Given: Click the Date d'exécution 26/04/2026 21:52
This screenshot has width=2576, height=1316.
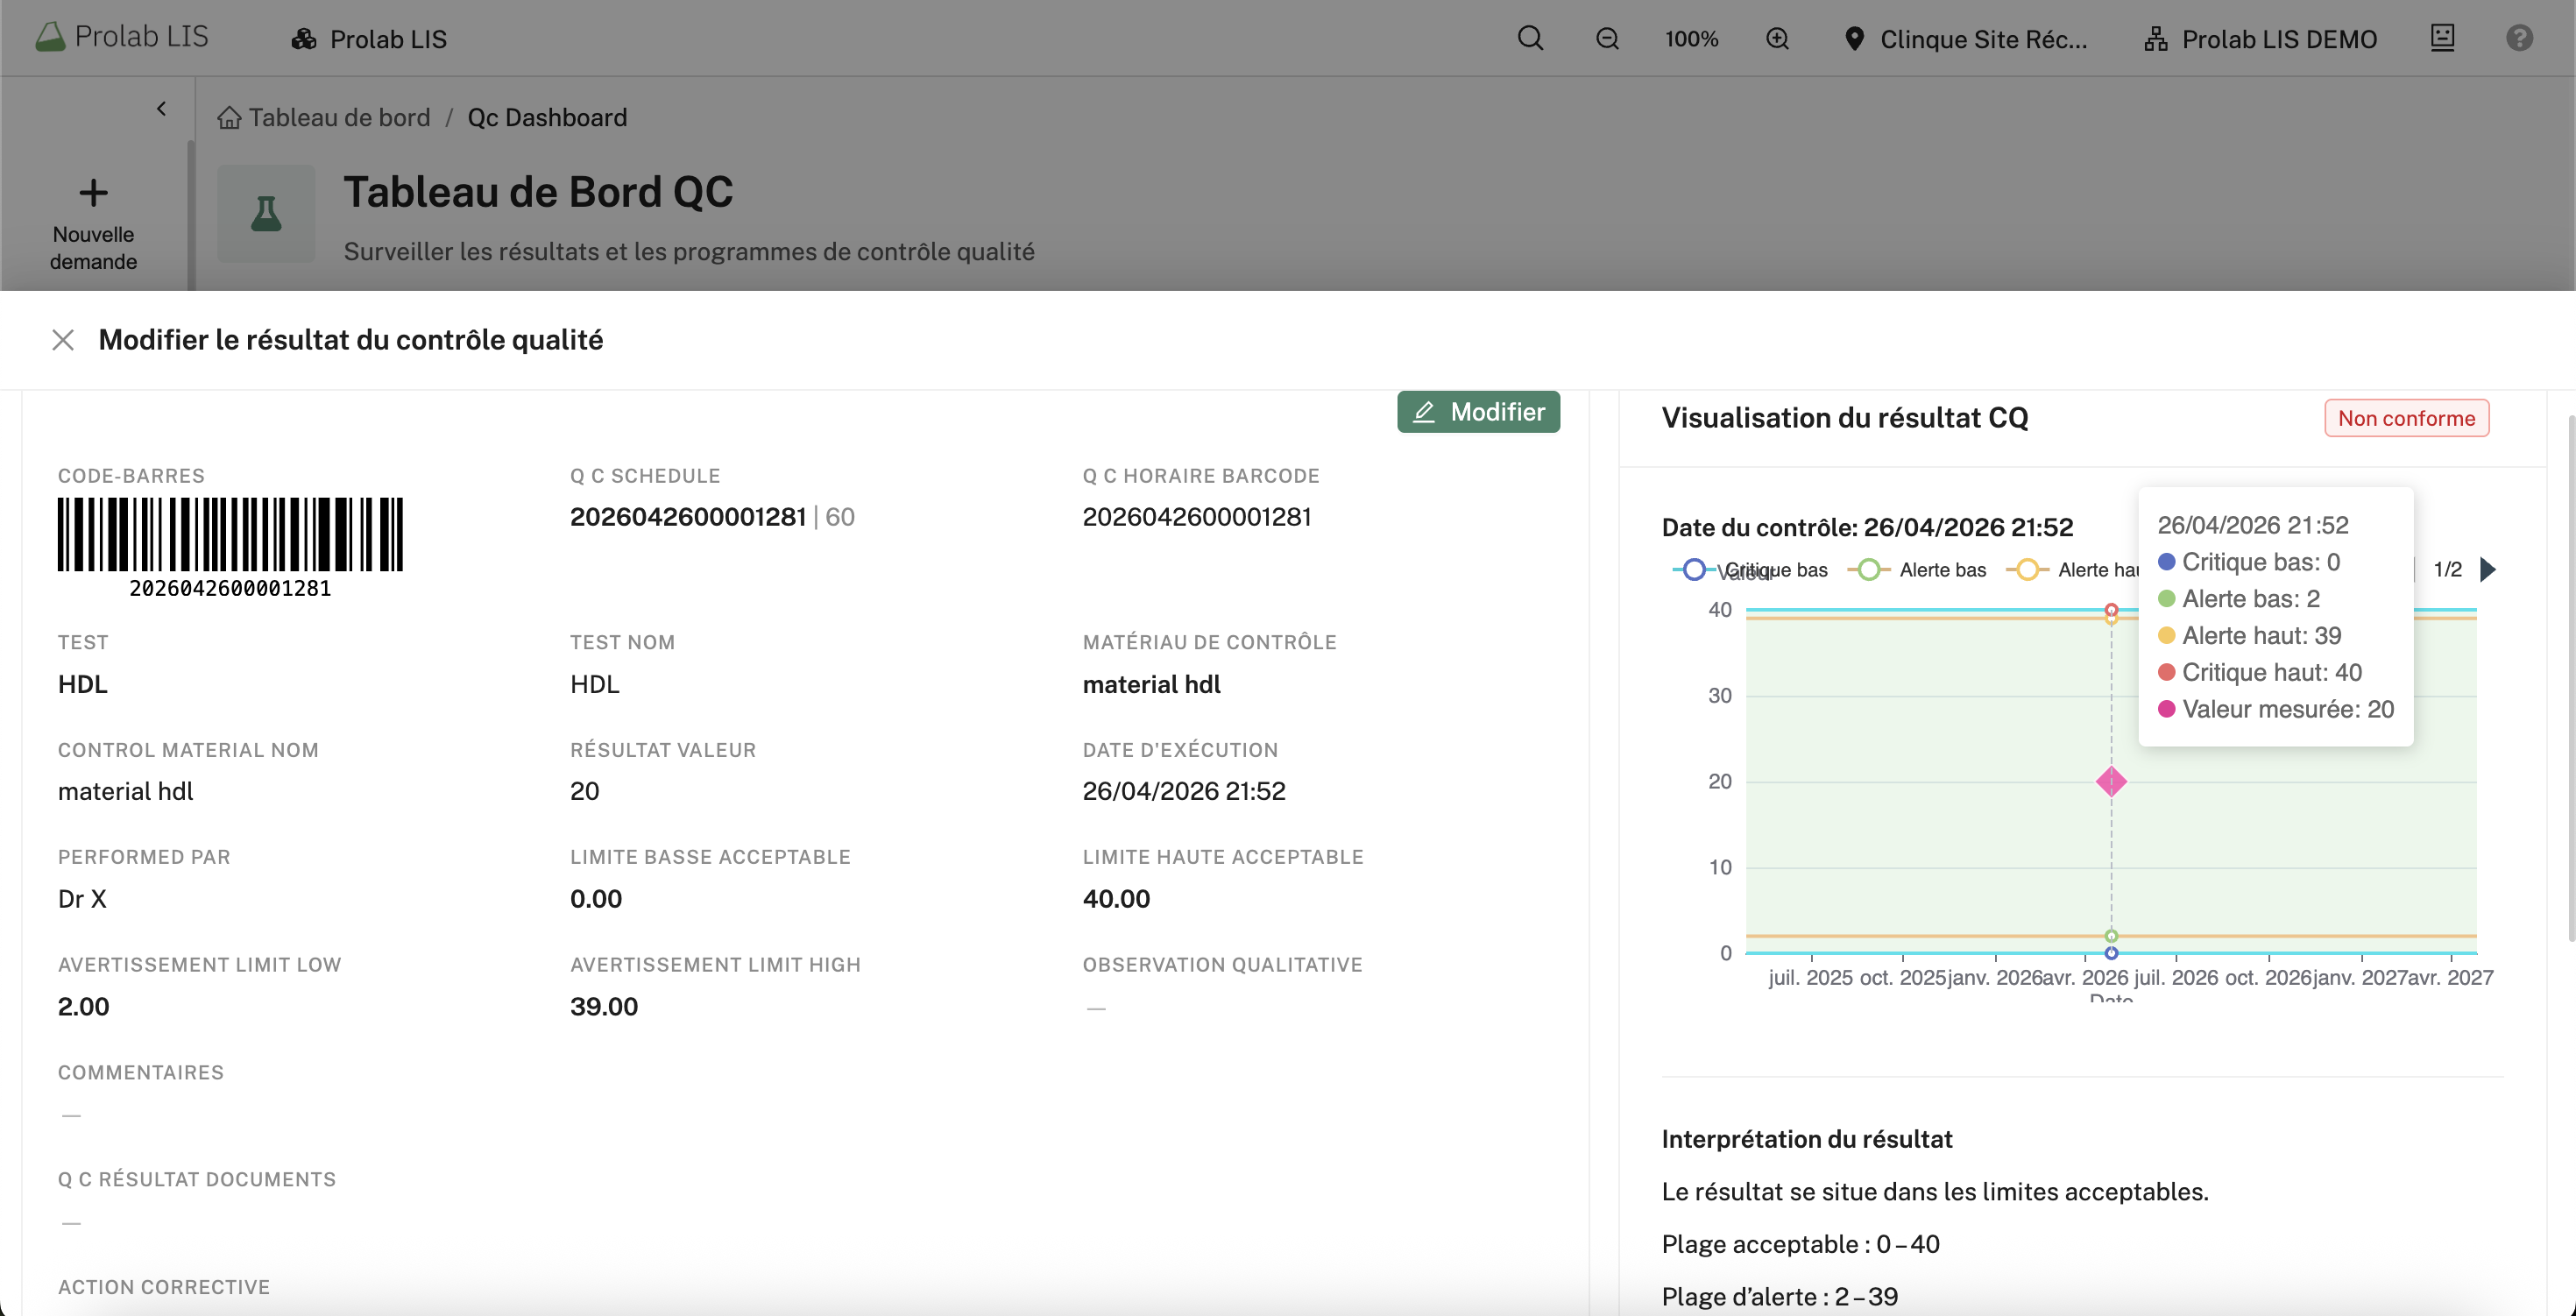Looking at the screenshot, I should pos(1184,791).
